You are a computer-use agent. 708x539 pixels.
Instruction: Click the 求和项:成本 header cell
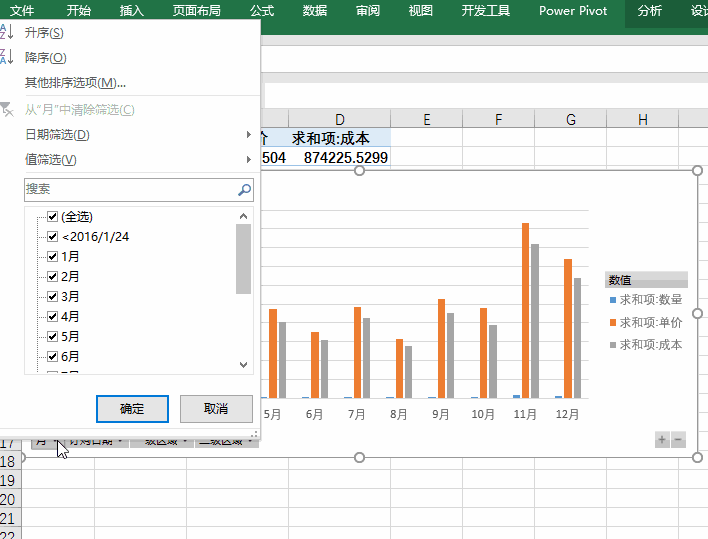[340, 138]
